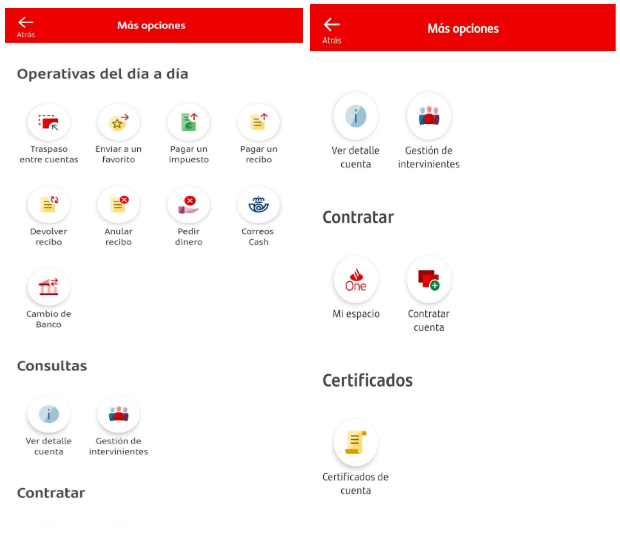Image resolution: width=620 pixels, height=537 pixels.
Task: Launch Correos Cash service
Action: pyautogui.click(x=258, y=206)
